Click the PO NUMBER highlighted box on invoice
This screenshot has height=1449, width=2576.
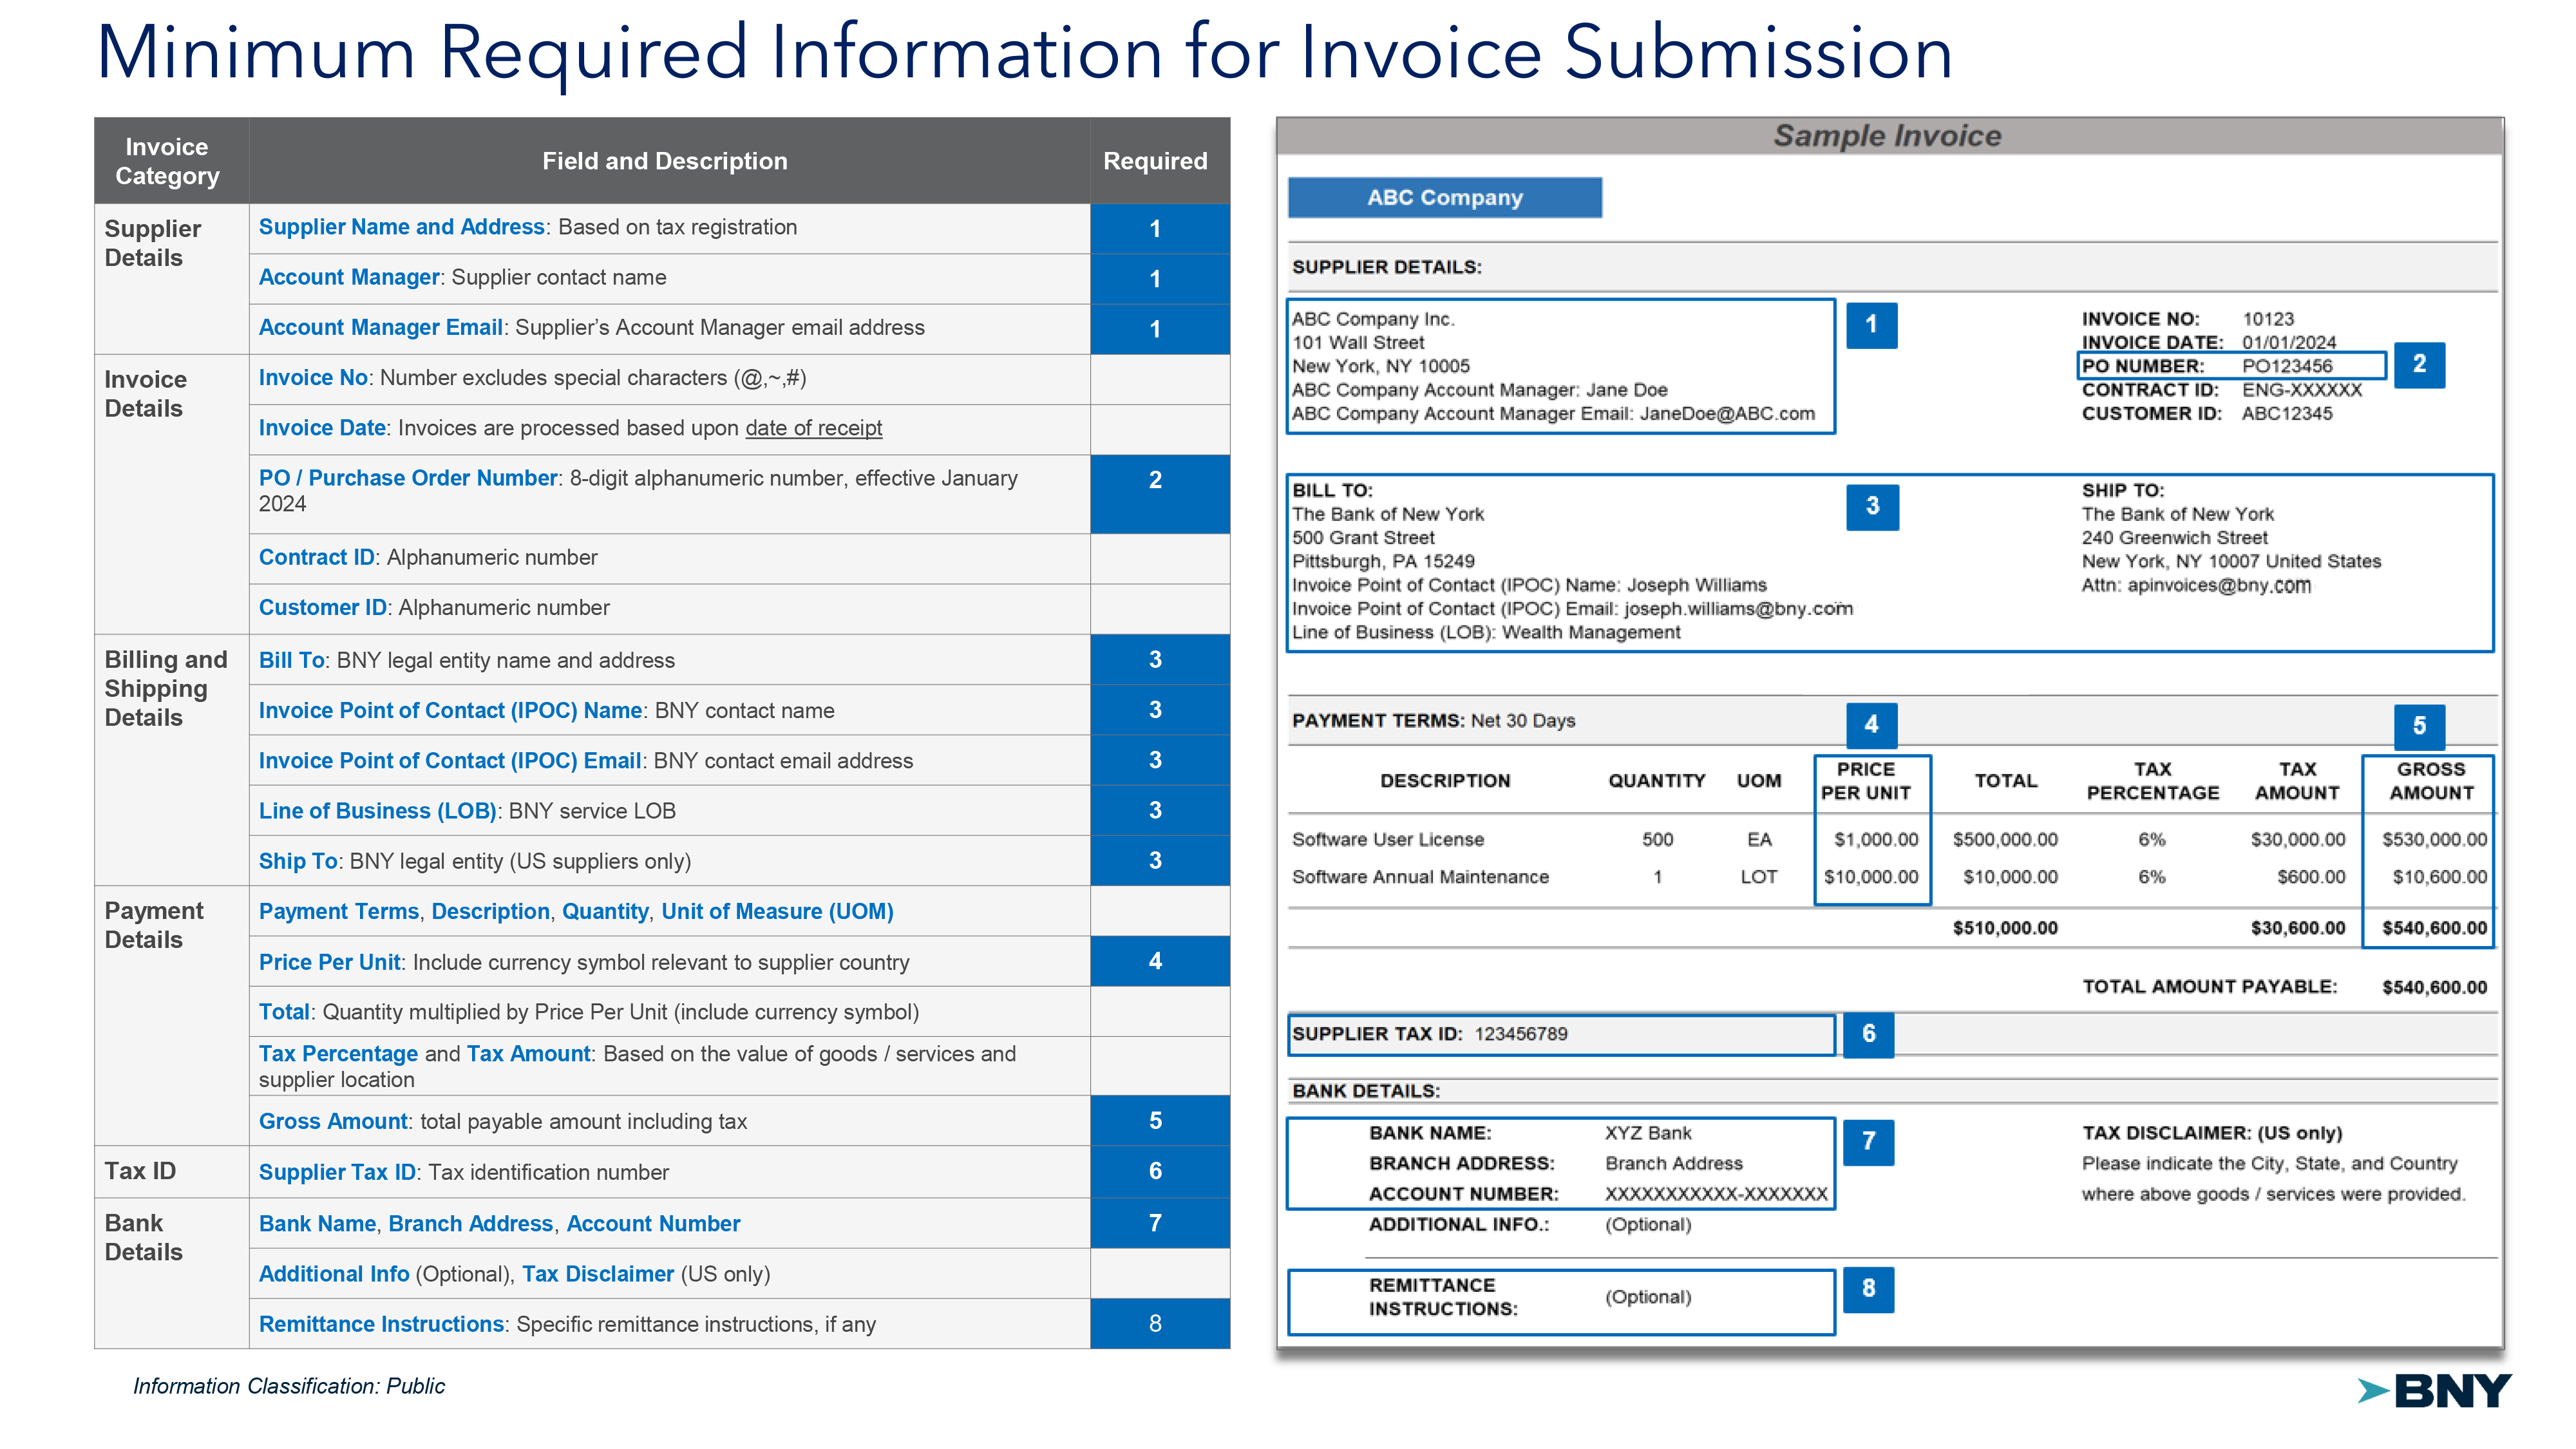coord(2231,366)
